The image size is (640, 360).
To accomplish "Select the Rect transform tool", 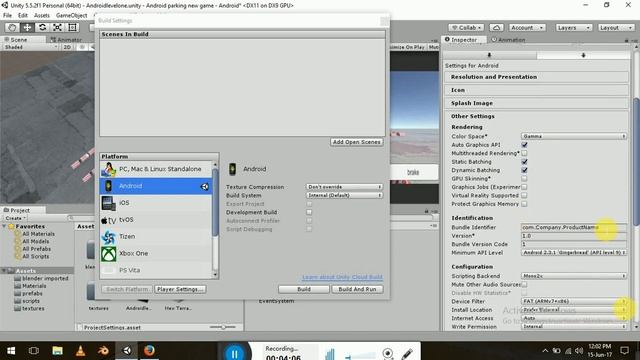I will tap(72, 27).
